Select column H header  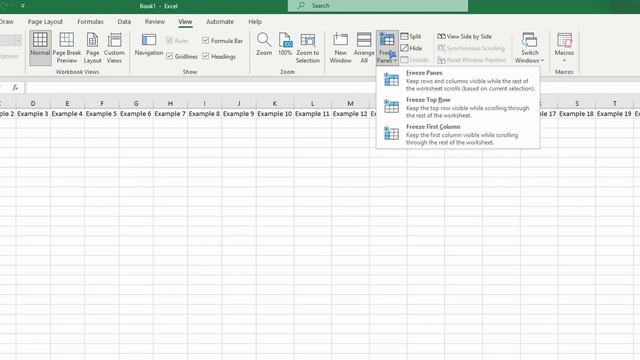coord(170,103)
